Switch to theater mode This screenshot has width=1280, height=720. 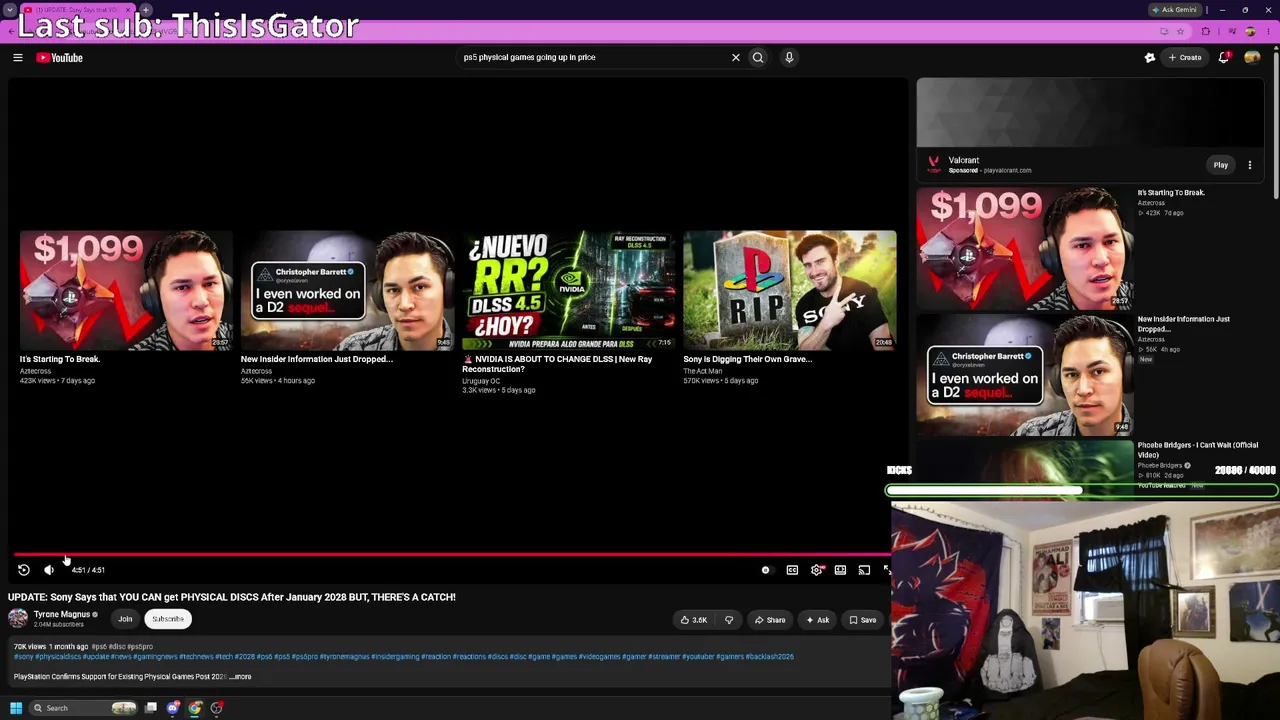[x=840, y=570]
